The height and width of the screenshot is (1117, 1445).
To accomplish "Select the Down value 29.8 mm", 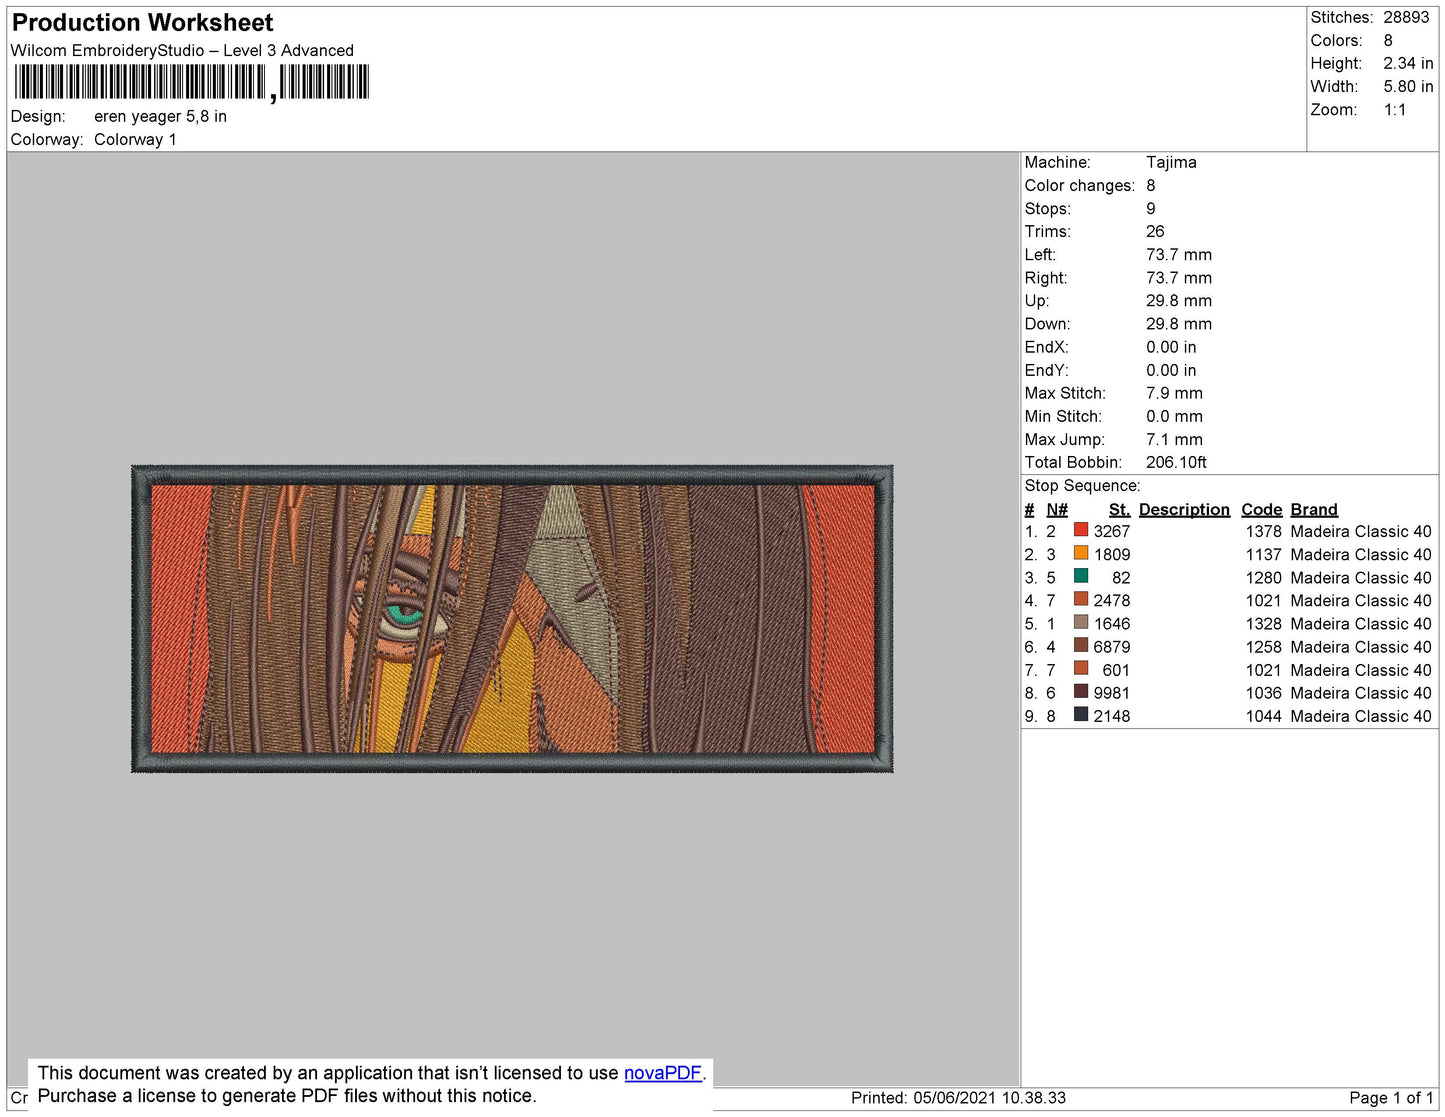I will 1179,324.
